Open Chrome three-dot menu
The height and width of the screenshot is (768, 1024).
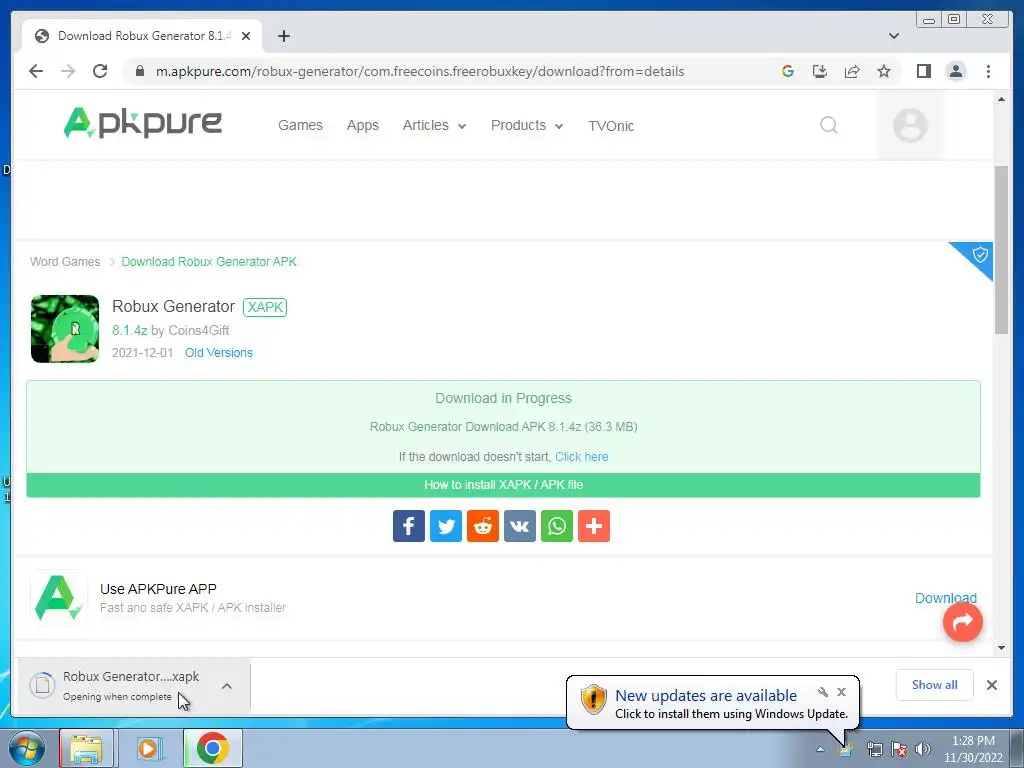[x=988, y=71]
